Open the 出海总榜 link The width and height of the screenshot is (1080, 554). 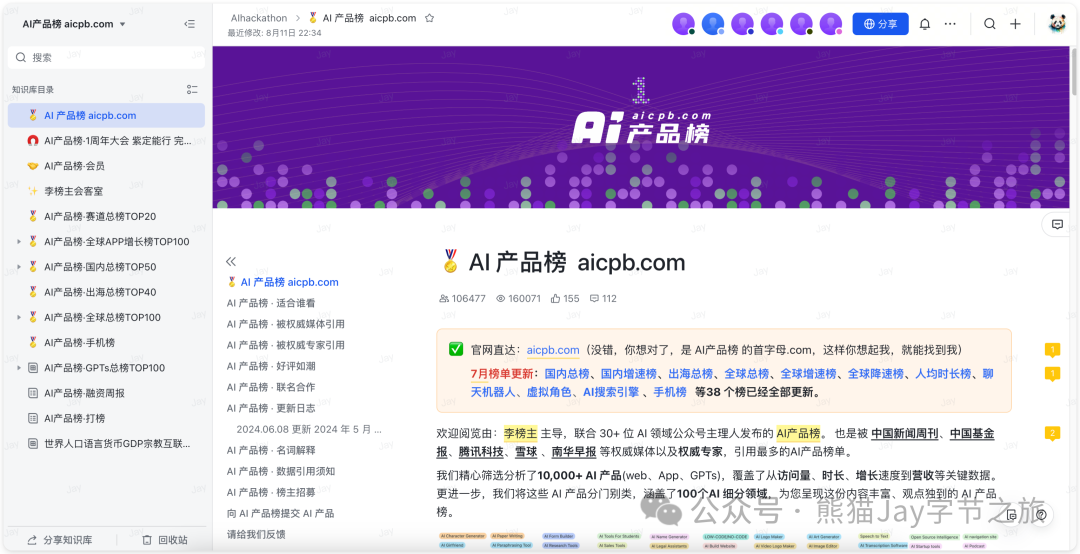click(x=691, y=373)
